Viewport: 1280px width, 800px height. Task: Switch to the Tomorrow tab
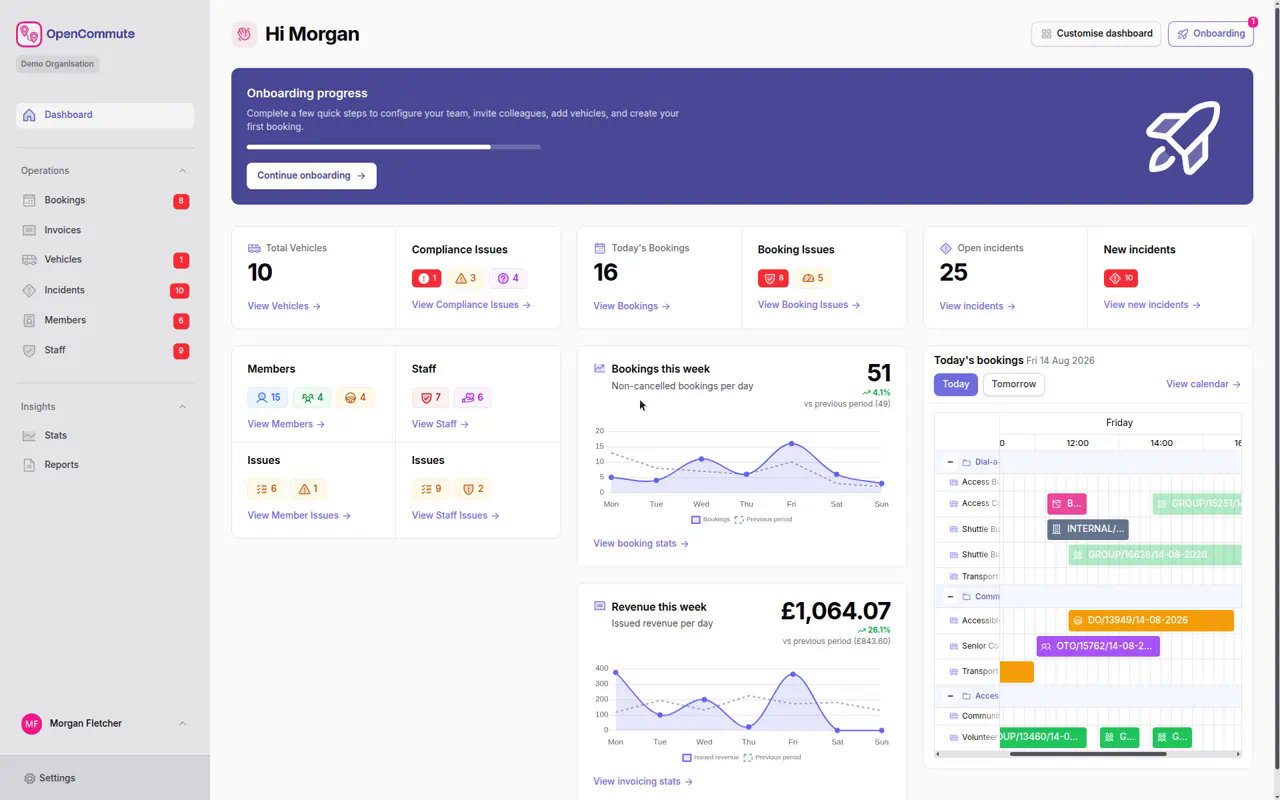coord(1014,384)
